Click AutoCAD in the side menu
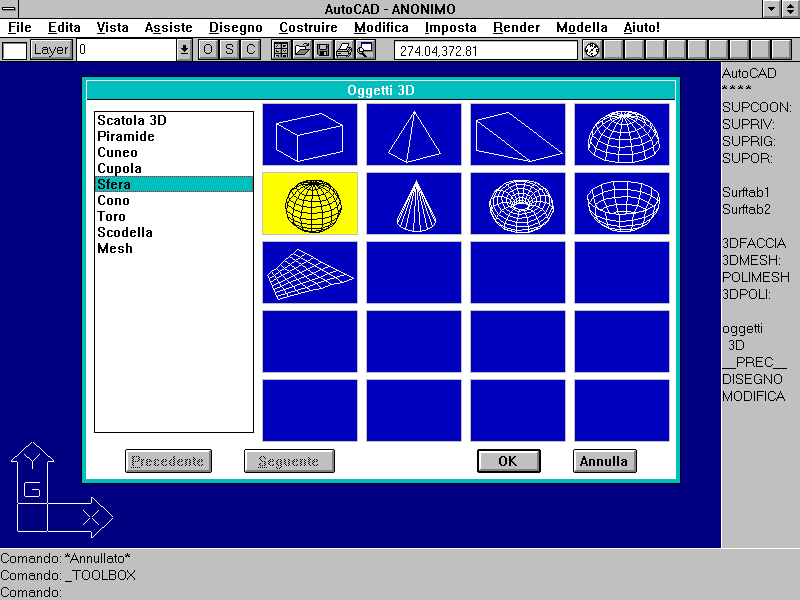This screenshot has width=800, height=600. [x=749, y=73]
